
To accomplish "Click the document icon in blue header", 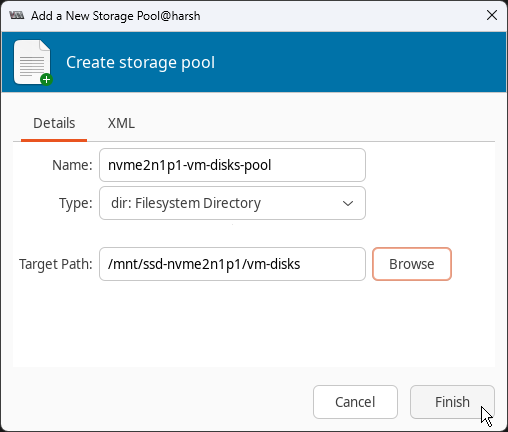I will click(32, 62).
